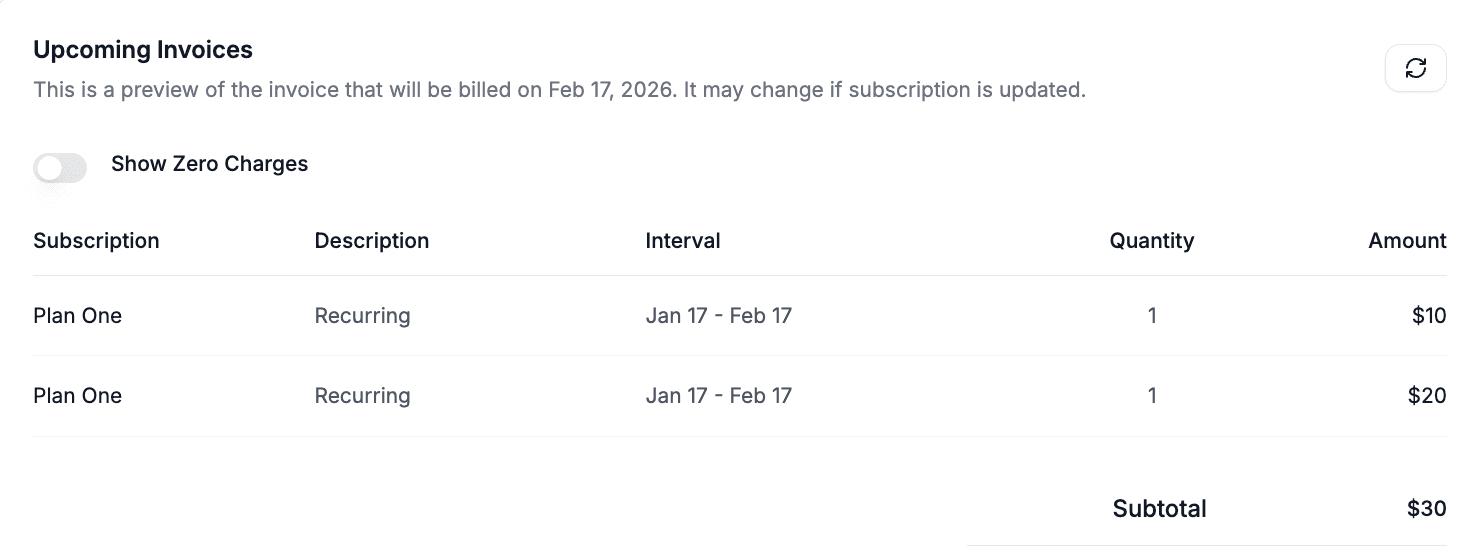Viewport: 1476px width, 550px height.
Task: Click the date interval in the $20 row
Action: 718,396
